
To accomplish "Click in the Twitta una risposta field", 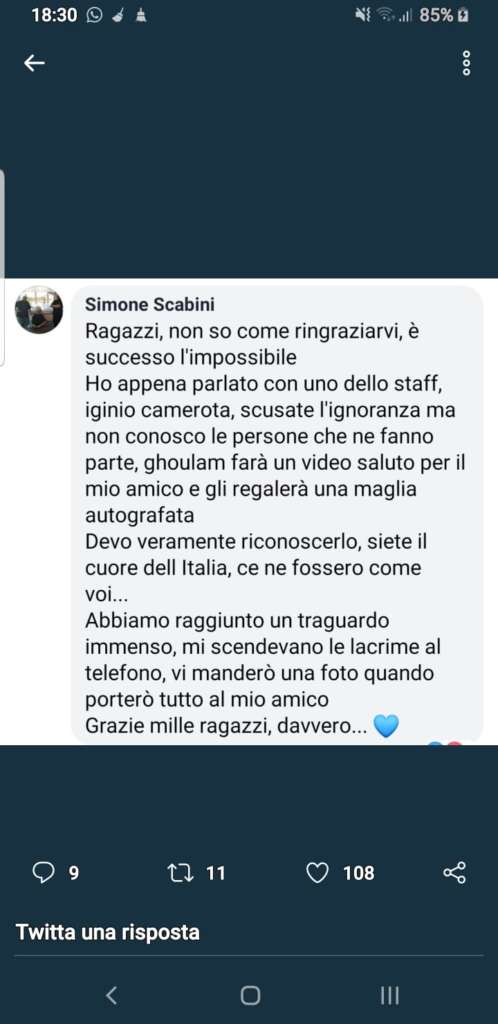I will (249, 933).
